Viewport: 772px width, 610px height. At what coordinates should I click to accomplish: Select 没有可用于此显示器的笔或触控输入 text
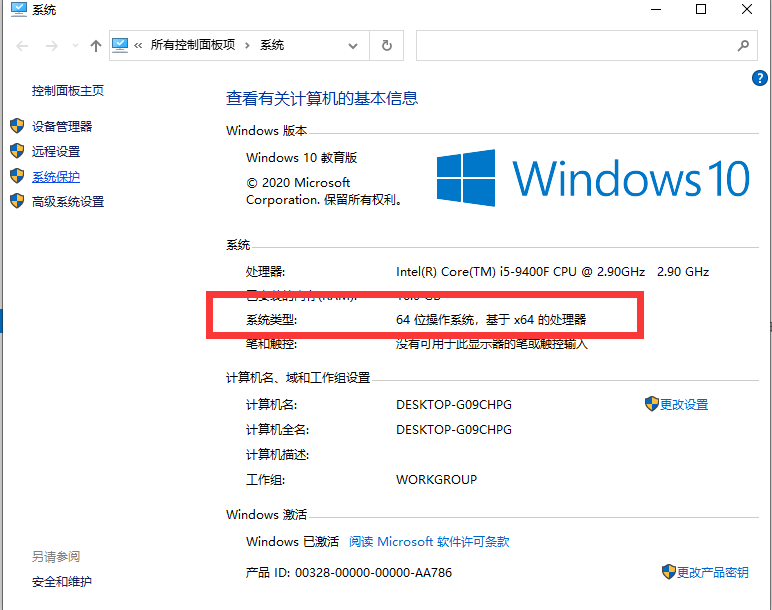[x=492, y=344]
